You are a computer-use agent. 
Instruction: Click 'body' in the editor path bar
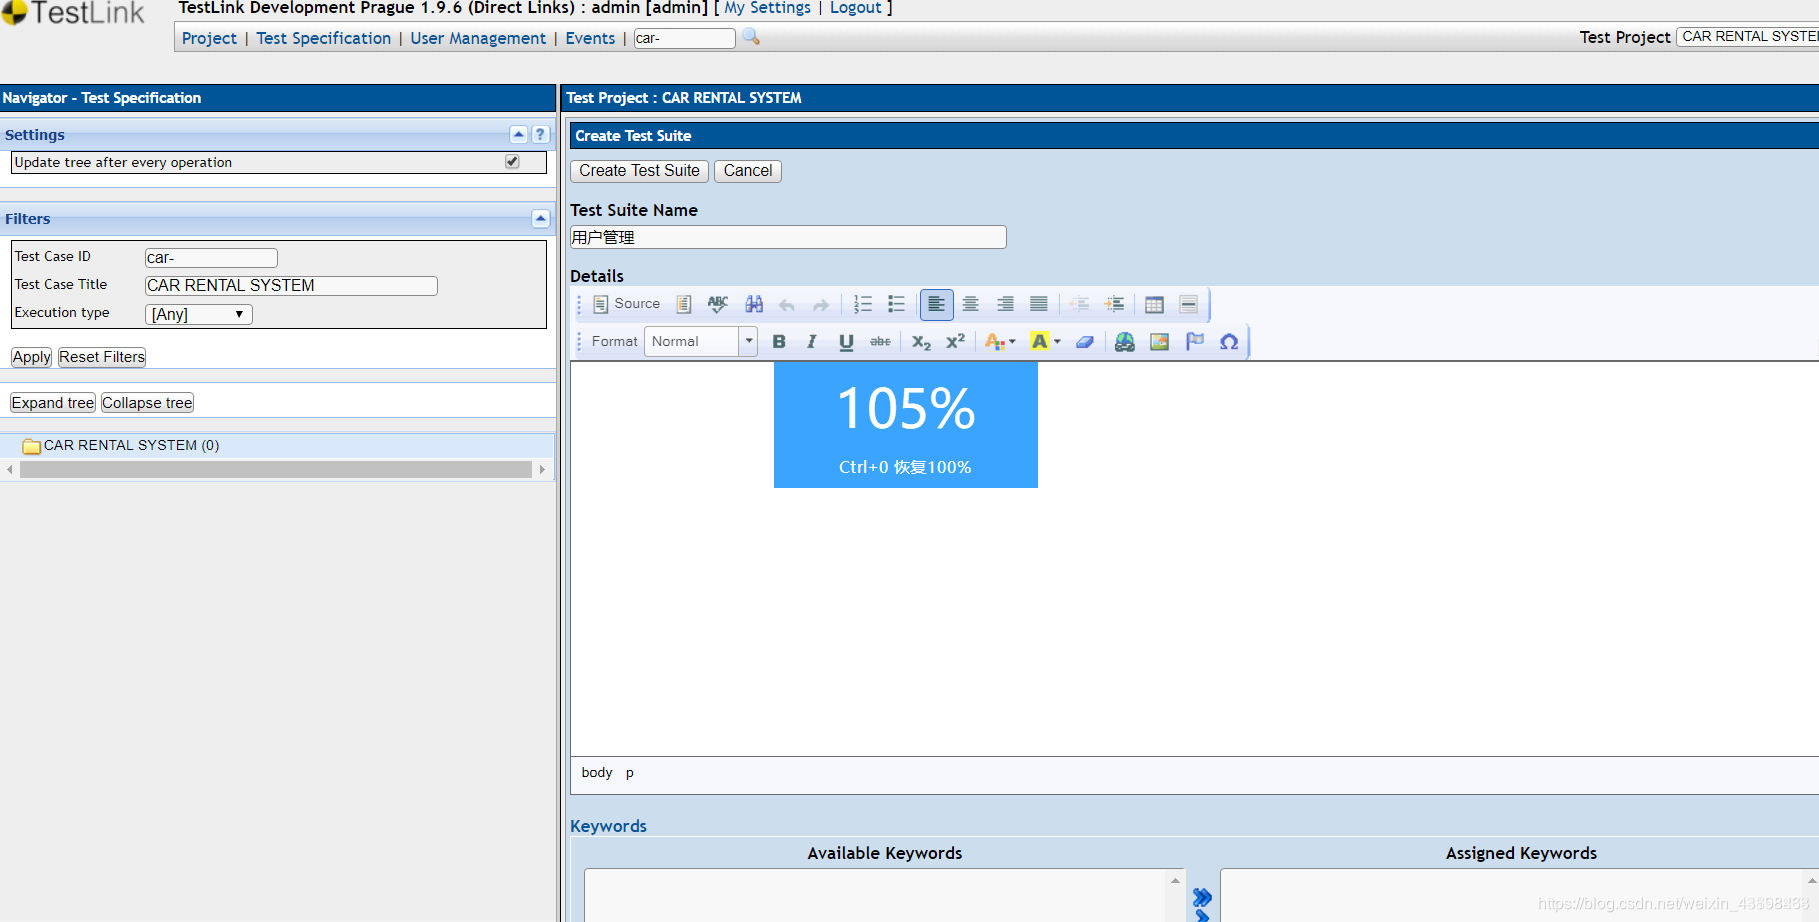pyautogui.click(x=597, y=772)
